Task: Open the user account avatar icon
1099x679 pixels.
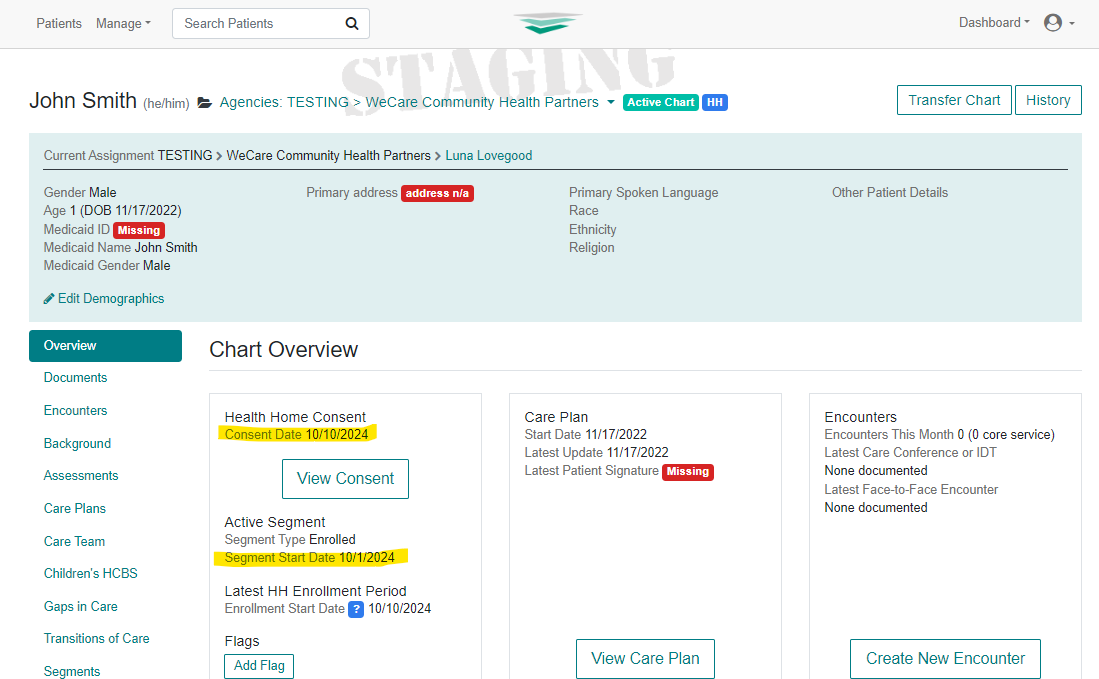Action: point(1053,23)
